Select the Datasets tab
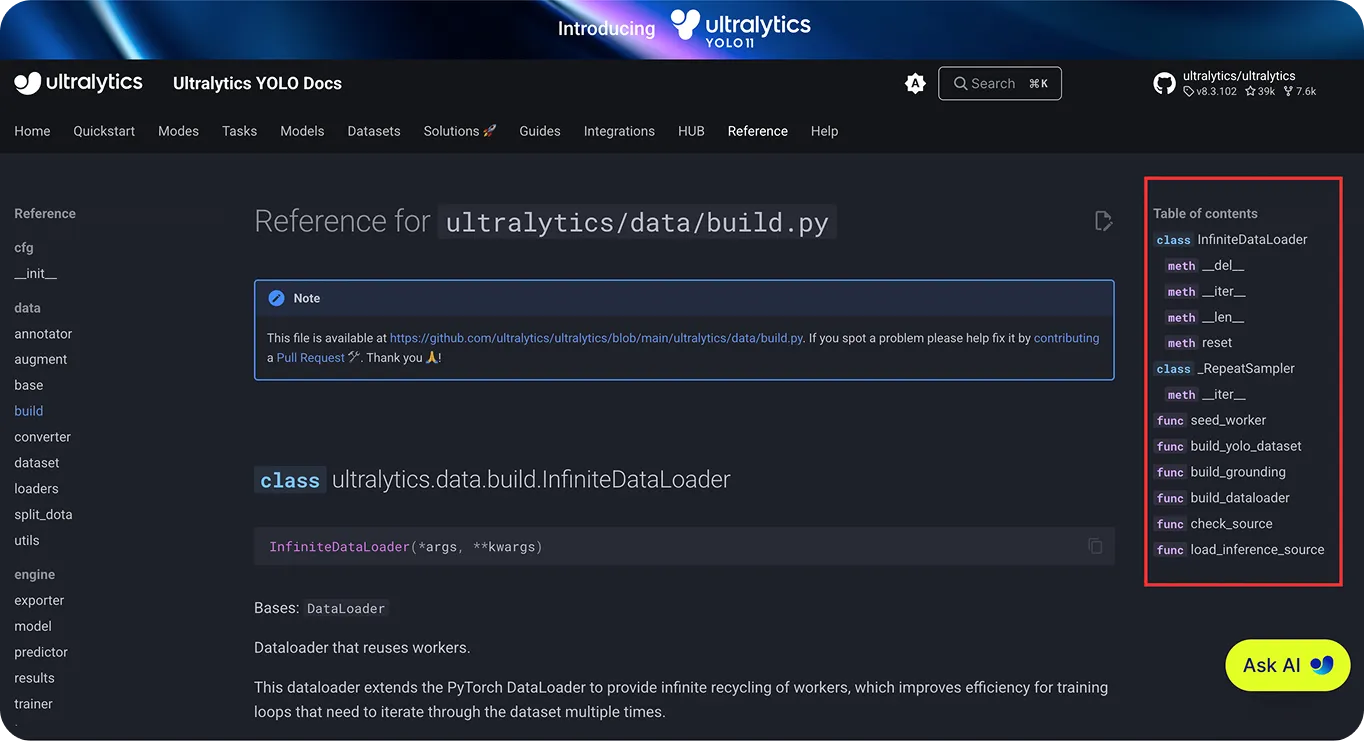Viewport: 1364px width, 741px height. [374, 131]
